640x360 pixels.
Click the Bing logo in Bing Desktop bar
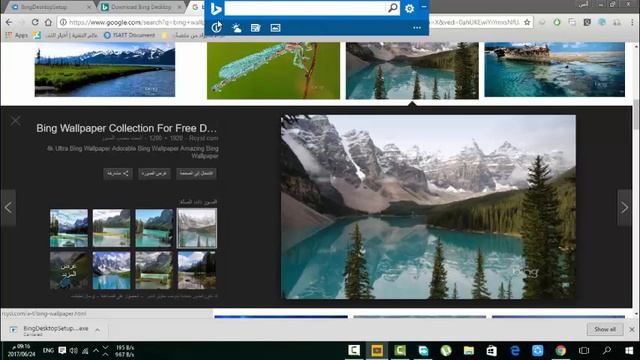(x=216, y=9)
